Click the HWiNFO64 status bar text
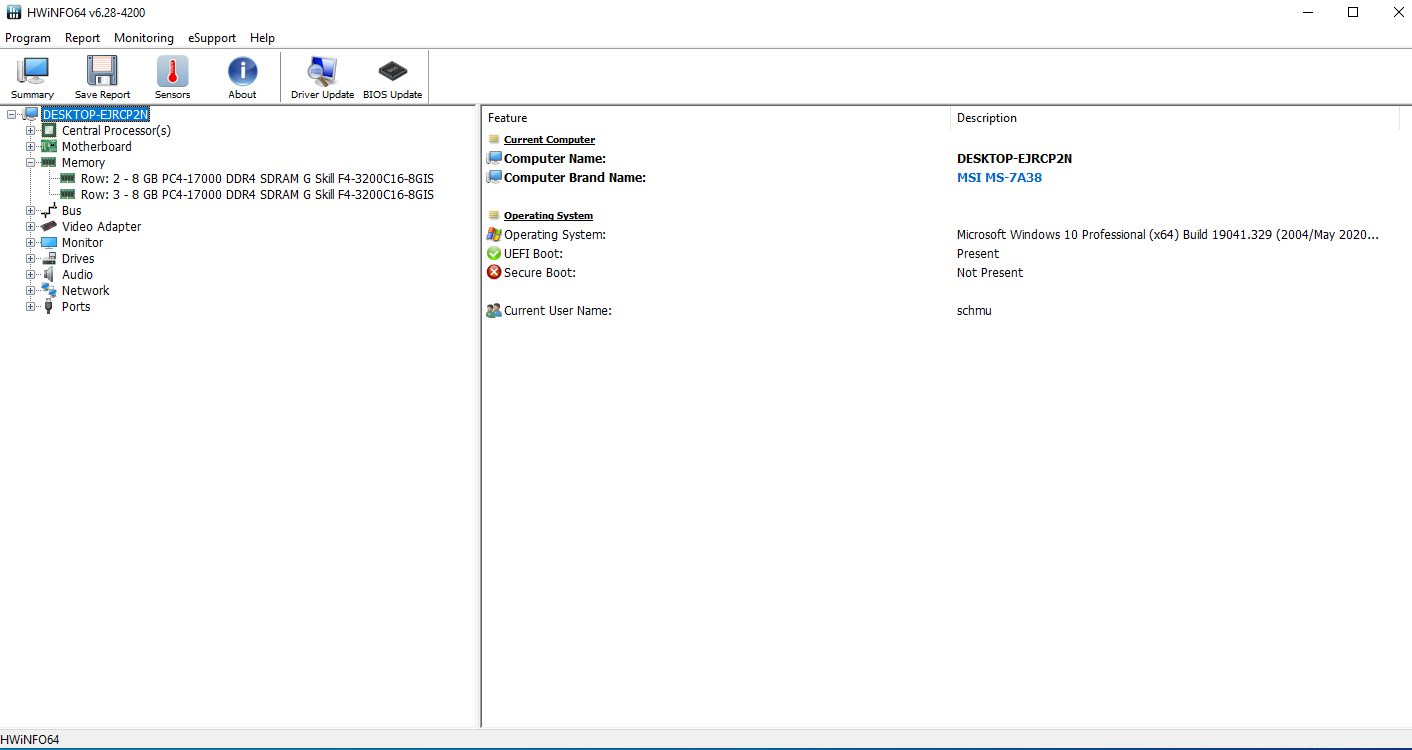This screenshot has height=750, width=1412. click(x=30, y=740)
